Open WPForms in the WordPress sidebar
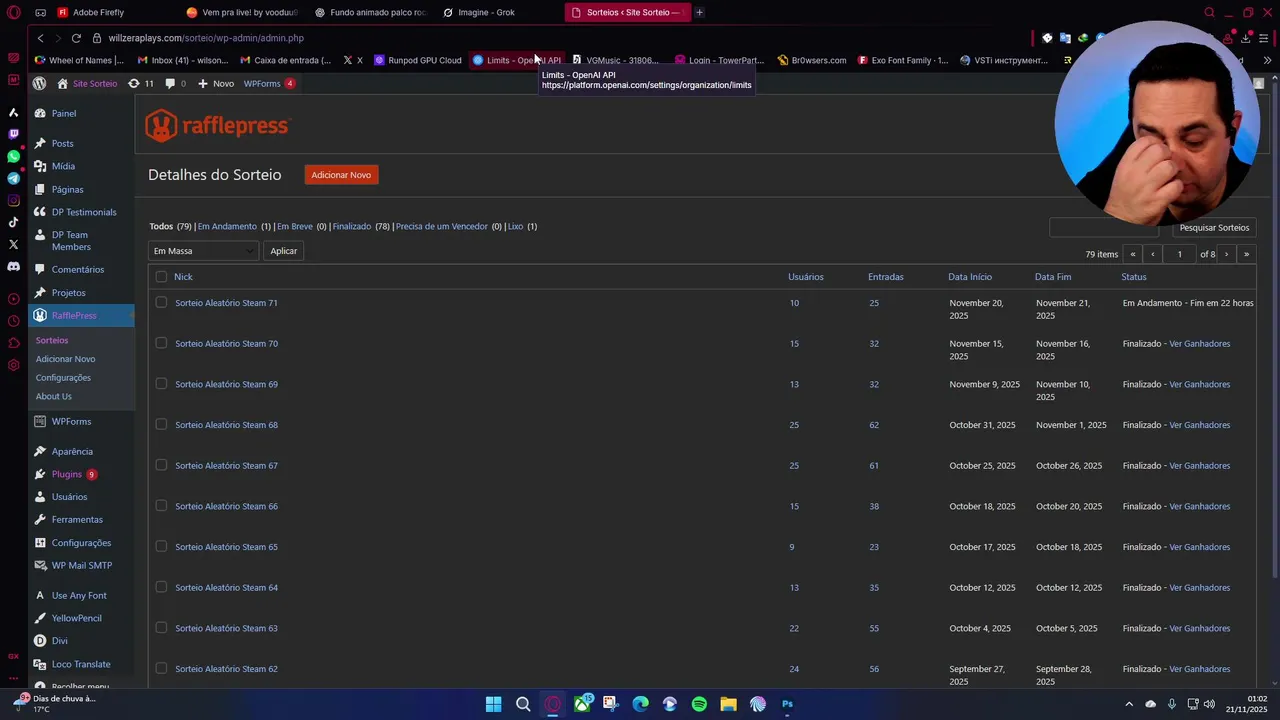Image resolution: width=1280 pixels, height=720 pixels. click(71, 422)
